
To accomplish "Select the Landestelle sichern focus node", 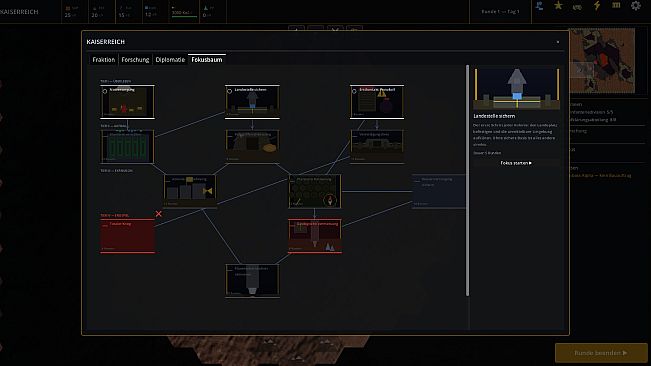I will point(252,102).
